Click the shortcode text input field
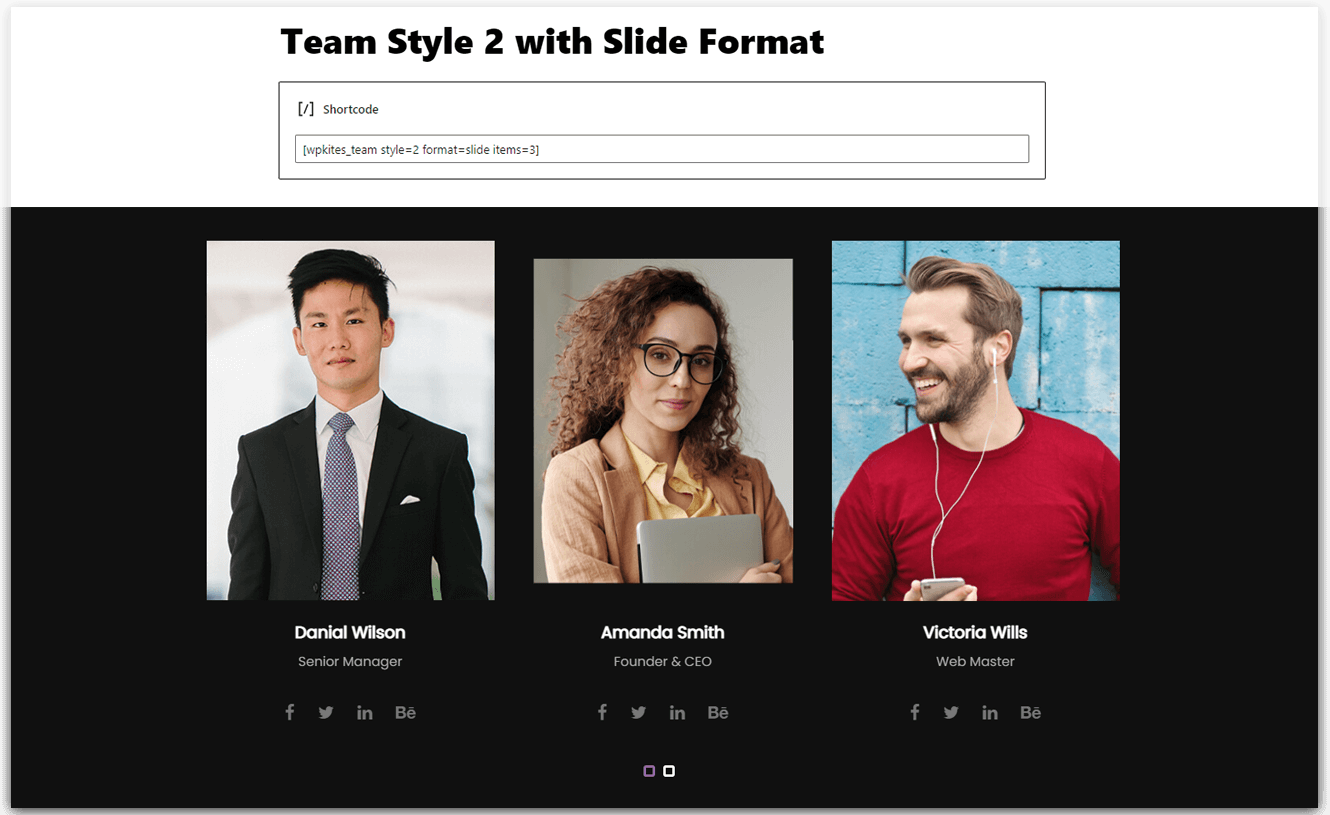Screen dimensions: 1330x815 (662, 149)
